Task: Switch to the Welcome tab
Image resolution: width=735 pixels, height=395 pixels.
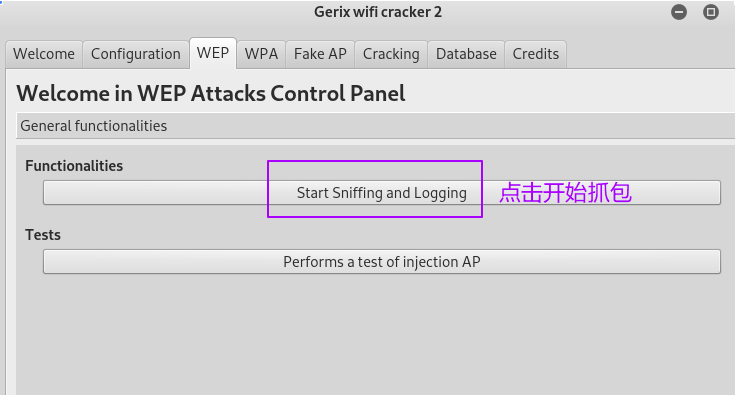Action: tap(44, 54)
